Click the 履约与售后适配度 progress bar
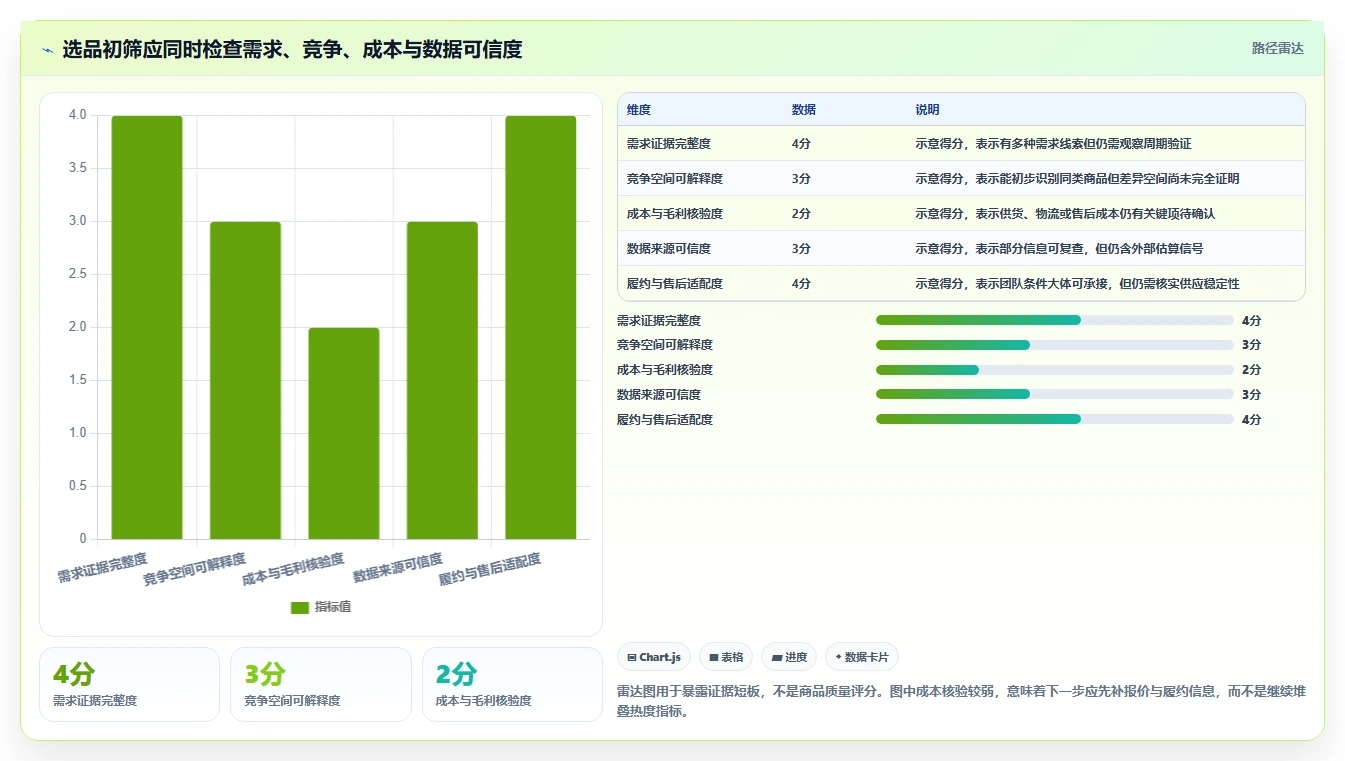Screen dimensions: 1345x761 [x=1055, y=419]
